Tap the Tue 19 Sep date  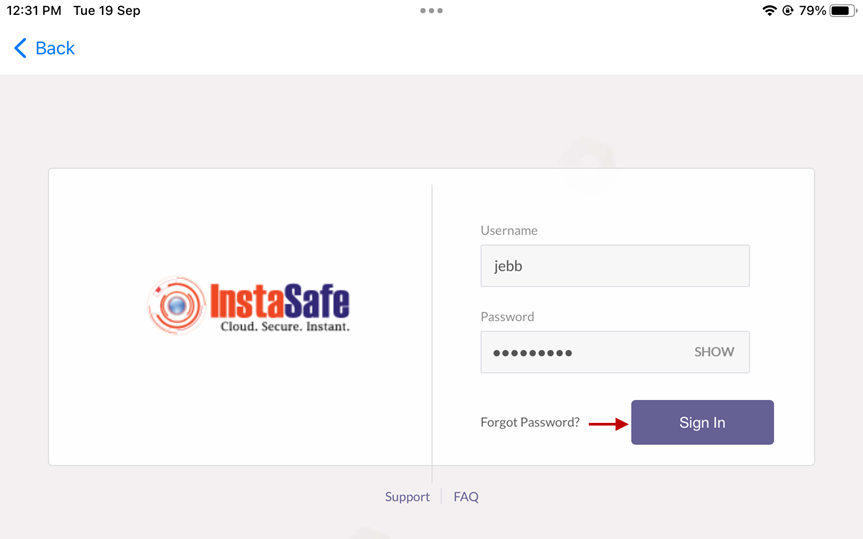[x=107, y=10]
